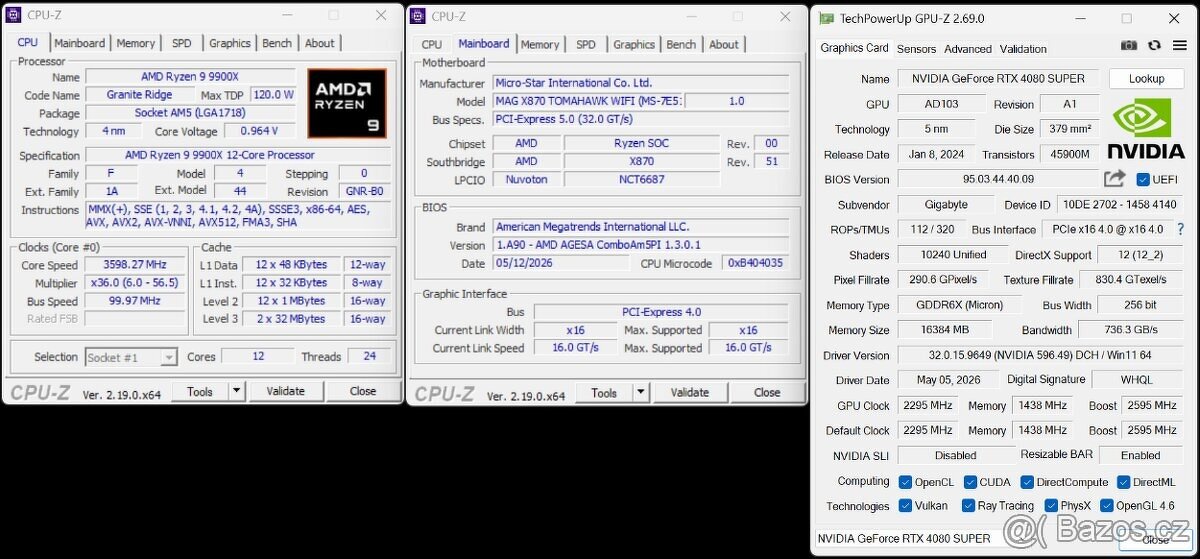Screen dimensions: 1200x559
Task: Click Close button in the processor CPU-Z window
Action: point(363,391)
